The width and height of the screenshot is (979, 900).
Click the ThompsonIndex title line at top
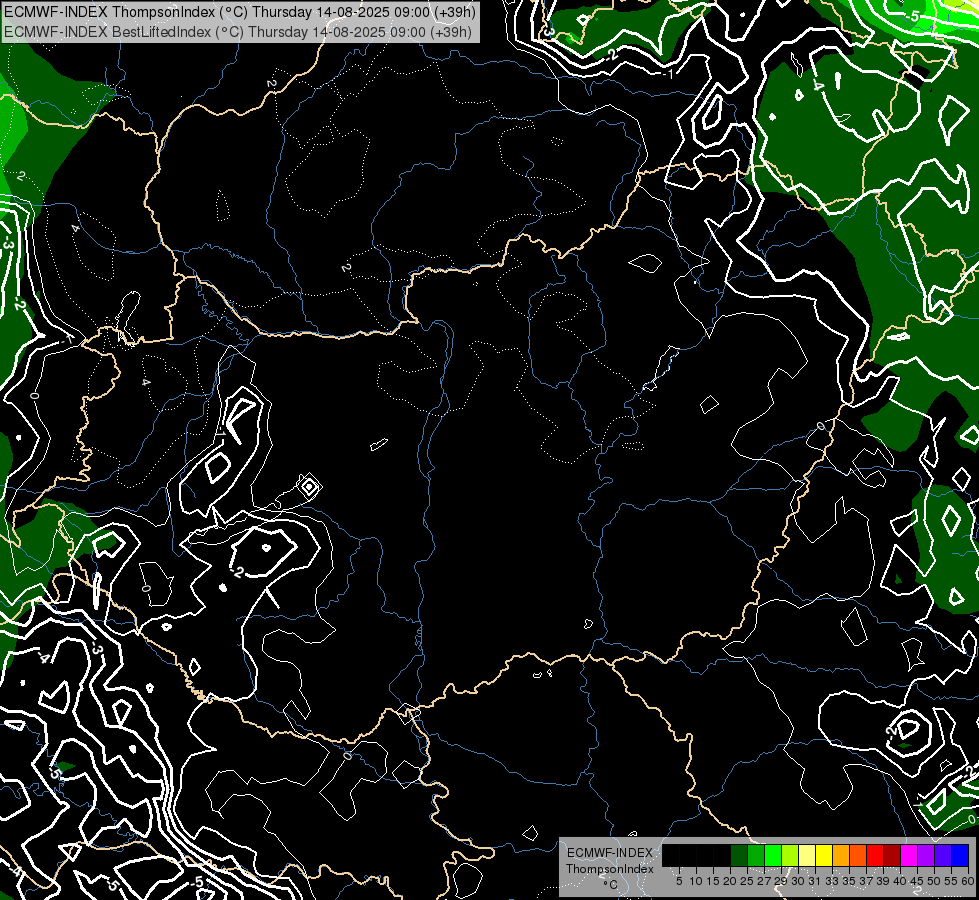pyautogui.click(x=240, y=12)
